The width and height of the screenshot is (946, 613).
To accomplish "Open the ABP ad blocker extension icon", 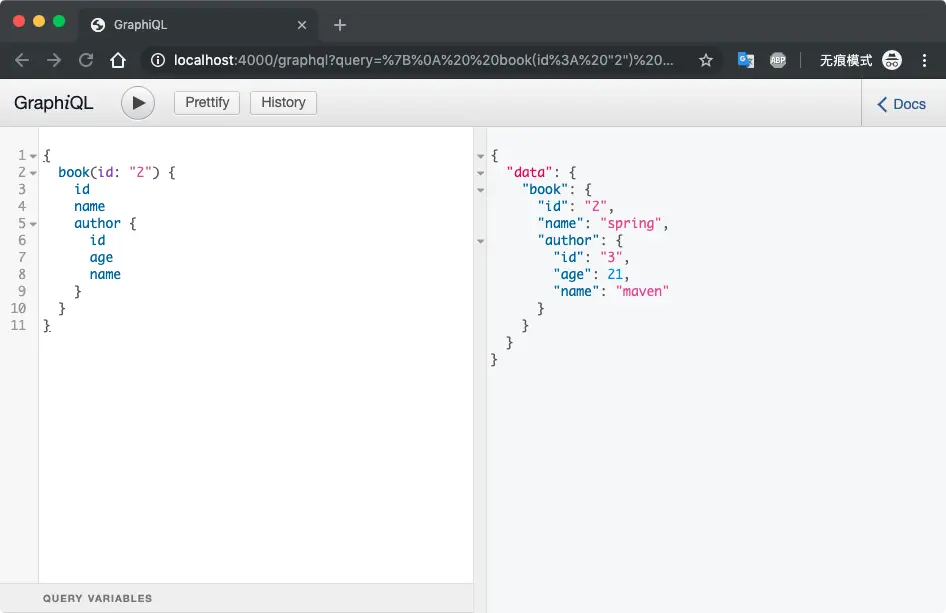I will 778,60.
